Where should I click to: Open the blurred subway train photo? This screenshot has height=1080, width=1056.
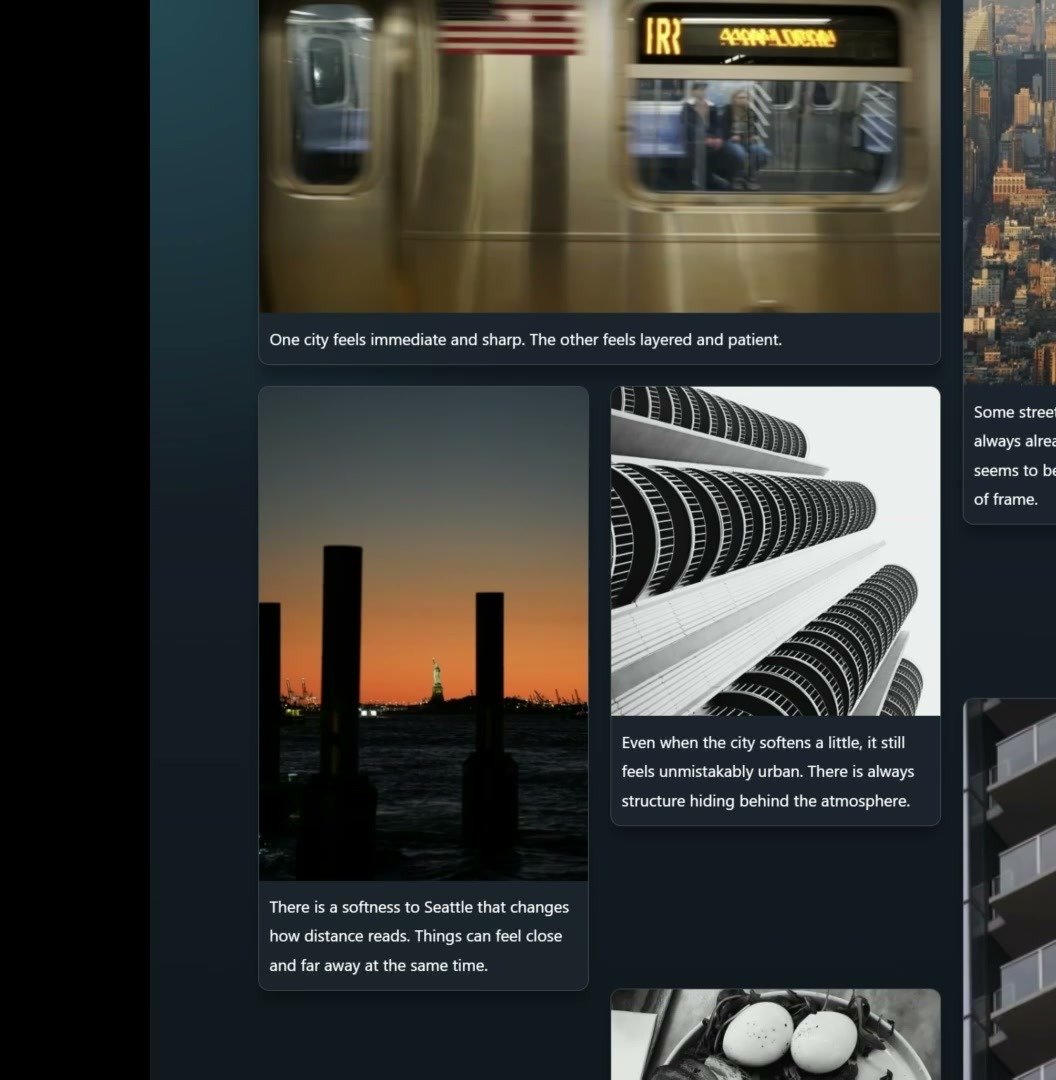599,156
